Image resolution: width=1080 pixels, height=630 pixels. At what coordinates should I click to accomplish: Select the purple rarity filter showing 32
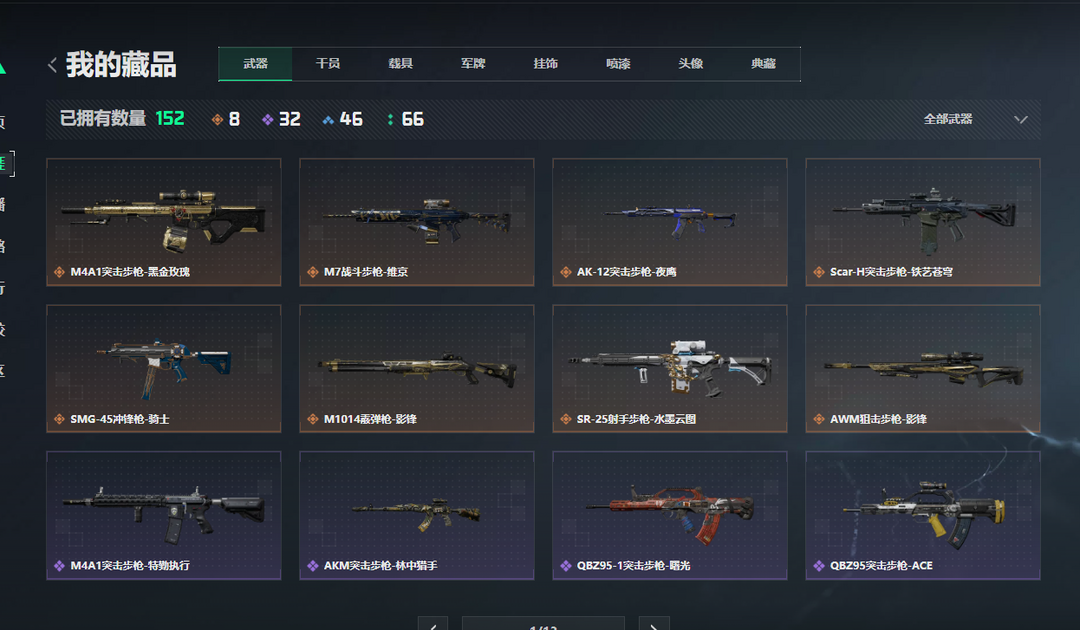[x=281, y=119]
